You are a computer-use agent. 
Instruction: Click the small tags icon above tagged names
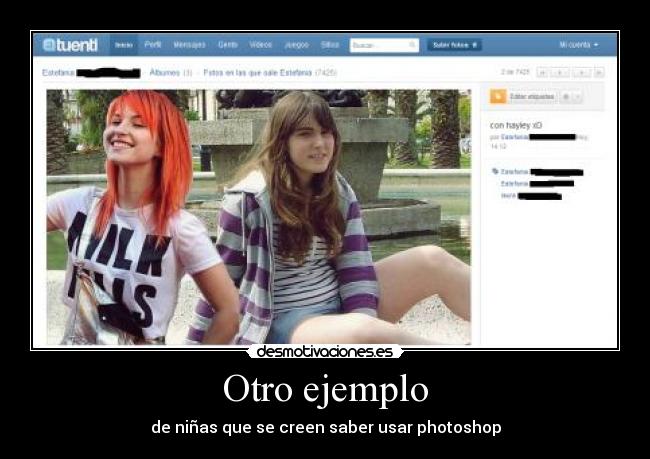pyautogui.click(x=495, y=171)
